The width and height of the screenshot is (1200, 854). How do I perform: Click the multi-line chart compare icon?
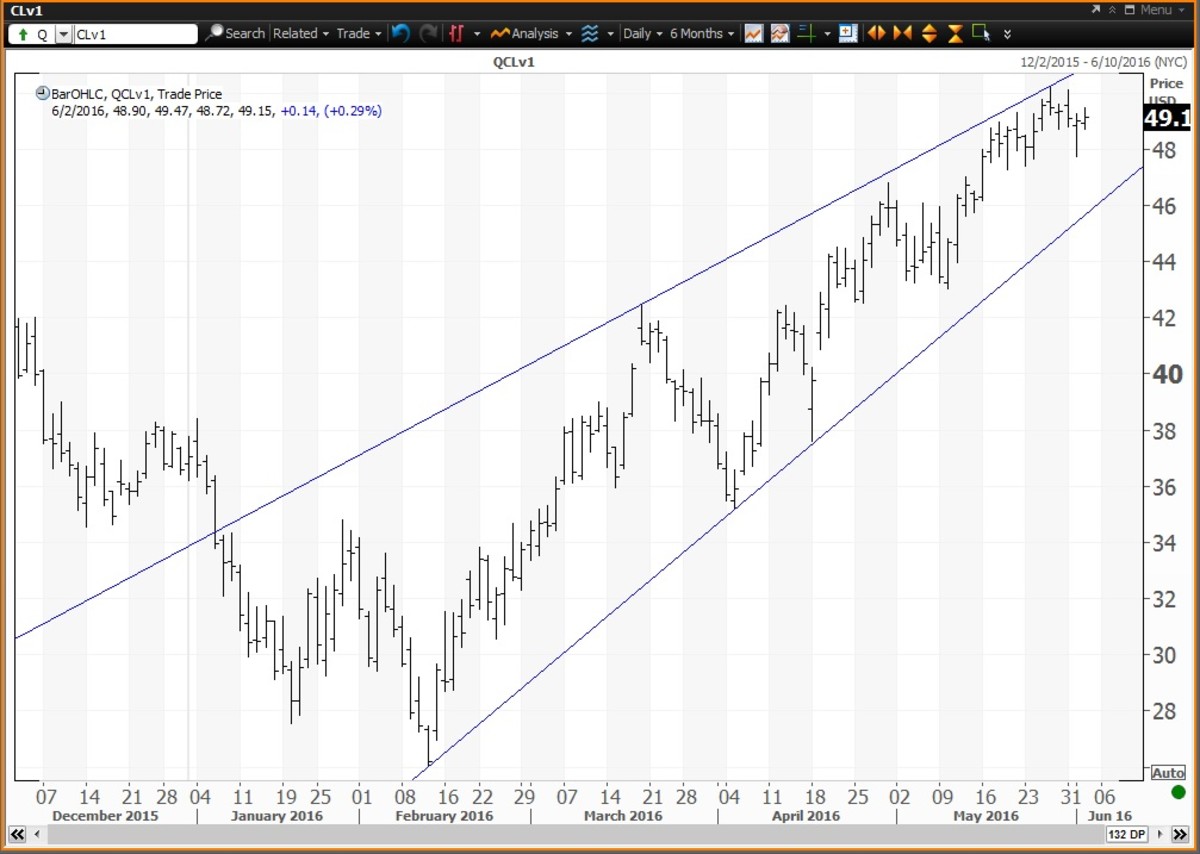point(779,33)
